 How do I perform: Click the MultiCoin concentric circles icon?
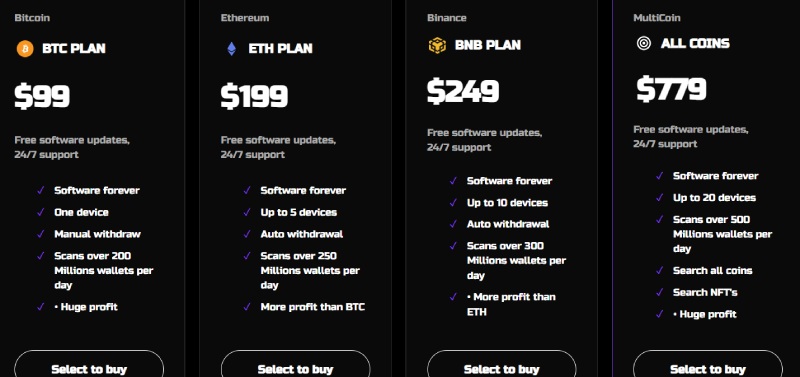[x=644, y=43]
